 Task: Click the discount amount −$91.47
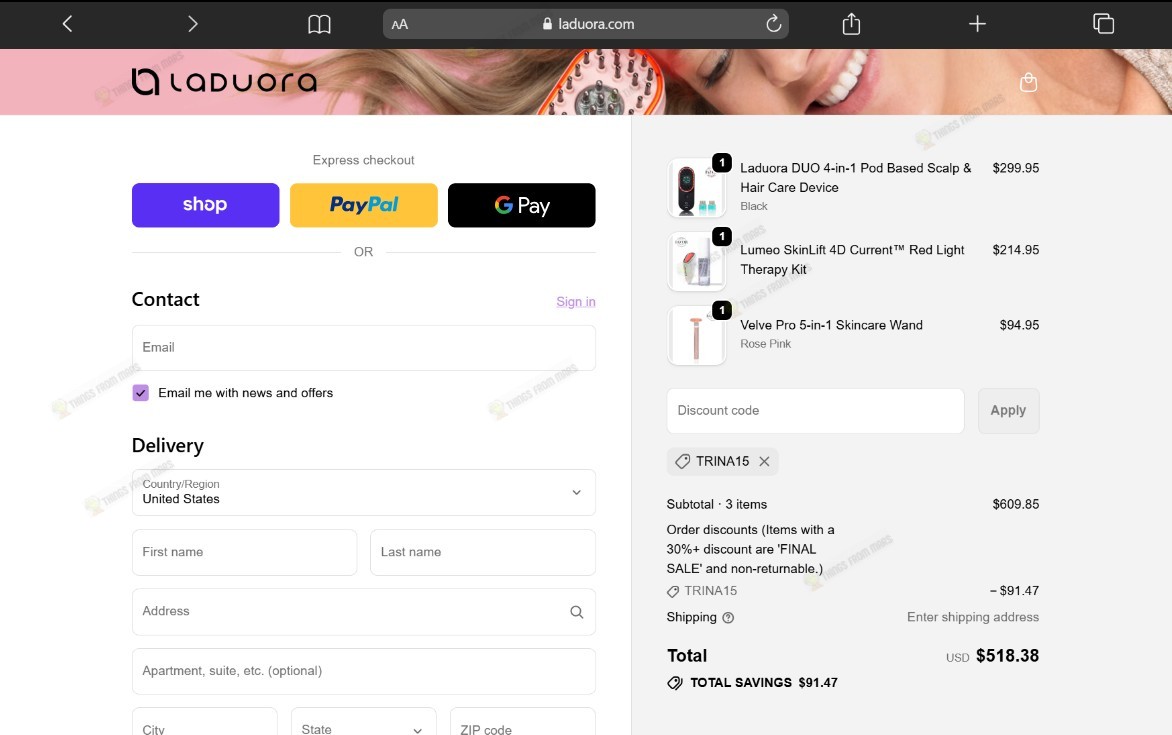(1014, 591)
